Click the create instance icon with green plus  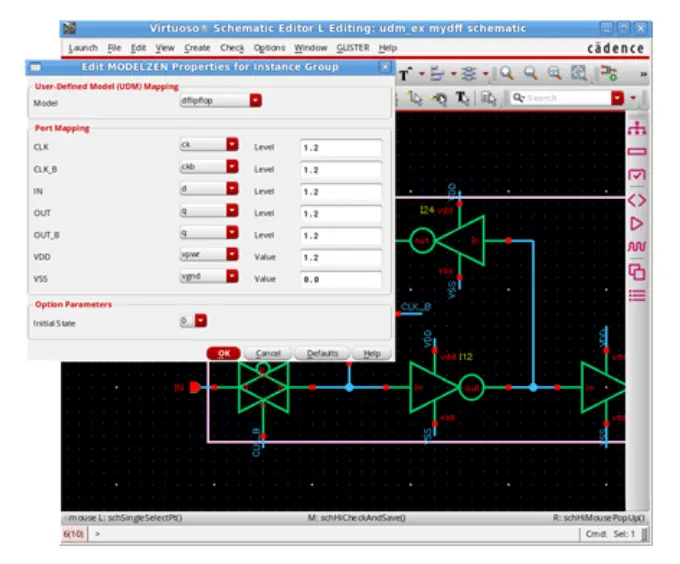click(609, 73)
